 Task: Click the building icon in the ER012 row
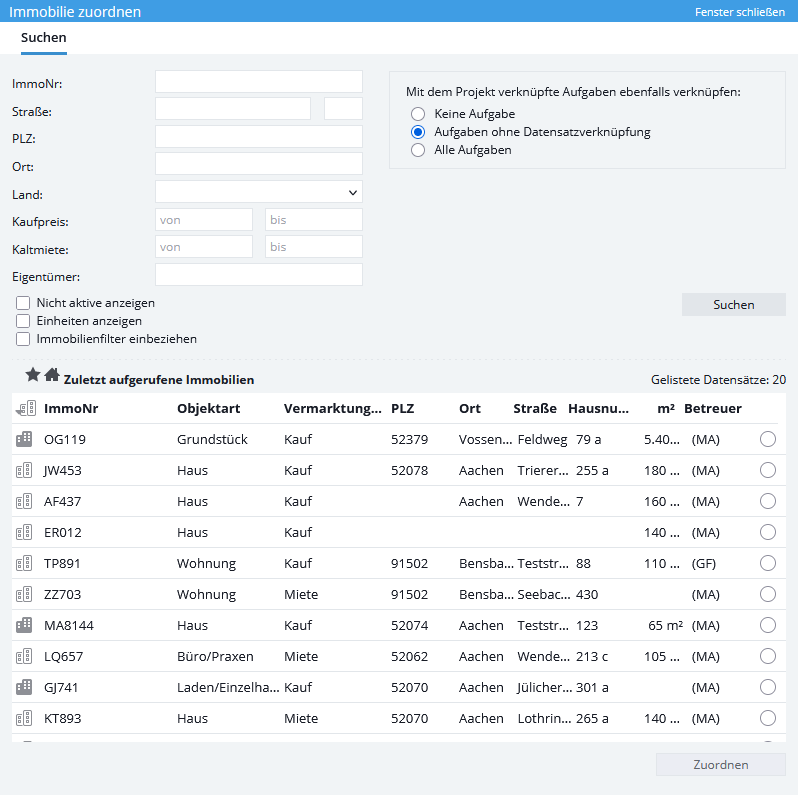pyautogui.click(x=24, y=532)
